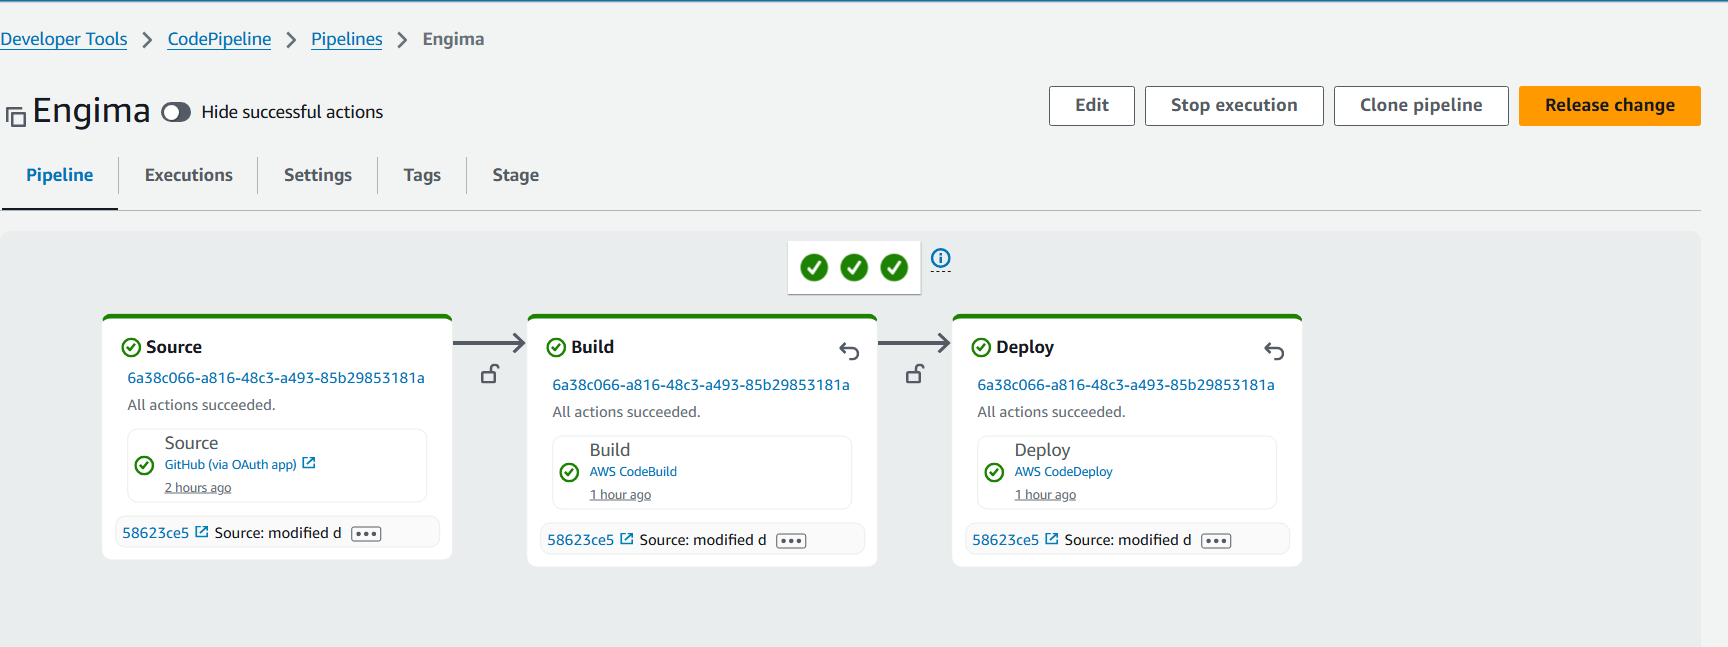Click the middle green status checkmark in summary
Viewport: 1728px width, 647px height.
(854, 267)
